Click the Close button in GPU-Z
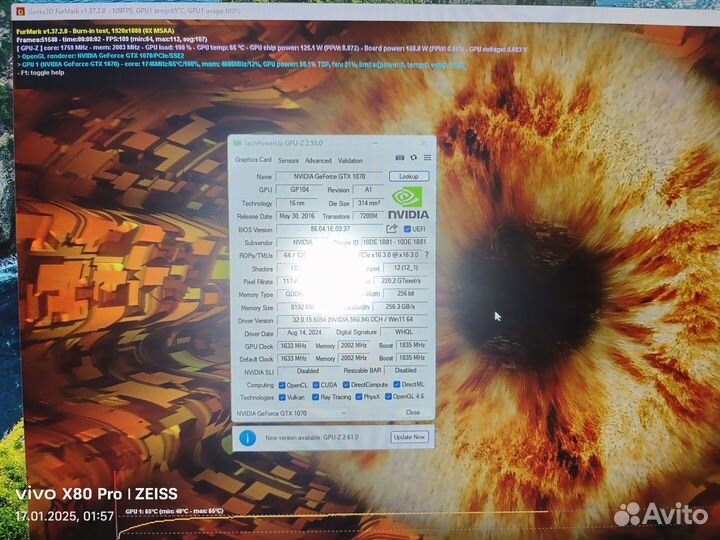720x540 pixels. tap(412, 412)
